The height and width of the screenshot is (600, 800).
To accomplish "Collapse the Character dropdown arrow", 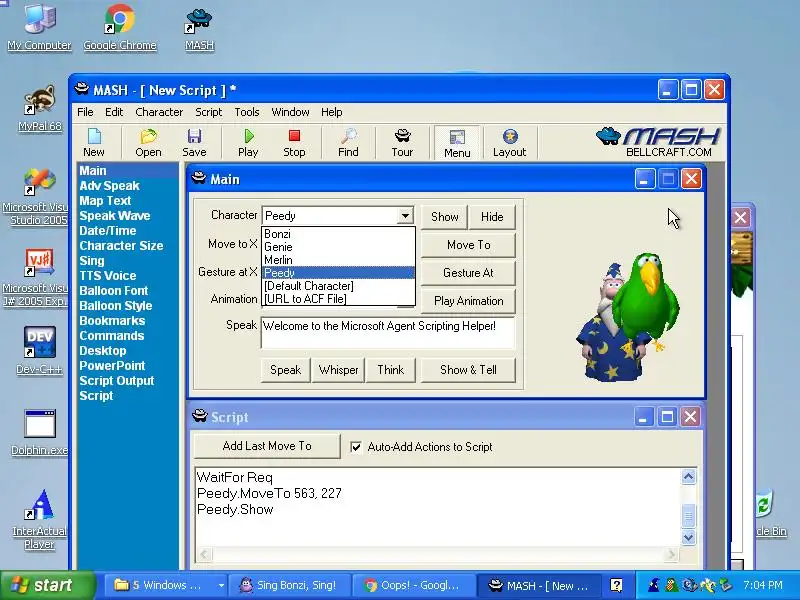I will point(405,215).
